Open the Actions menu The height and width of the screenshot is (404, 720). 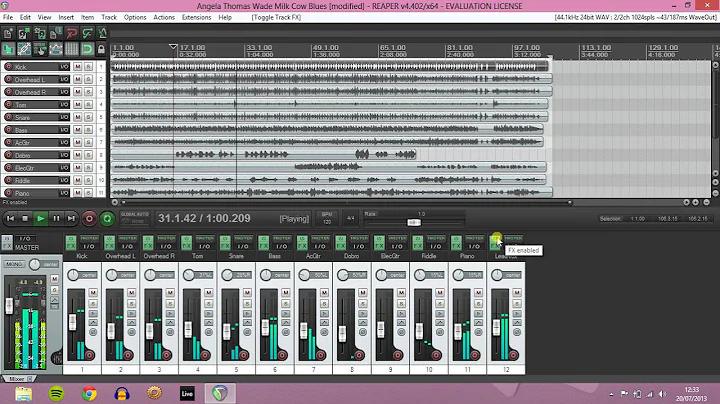164,17
